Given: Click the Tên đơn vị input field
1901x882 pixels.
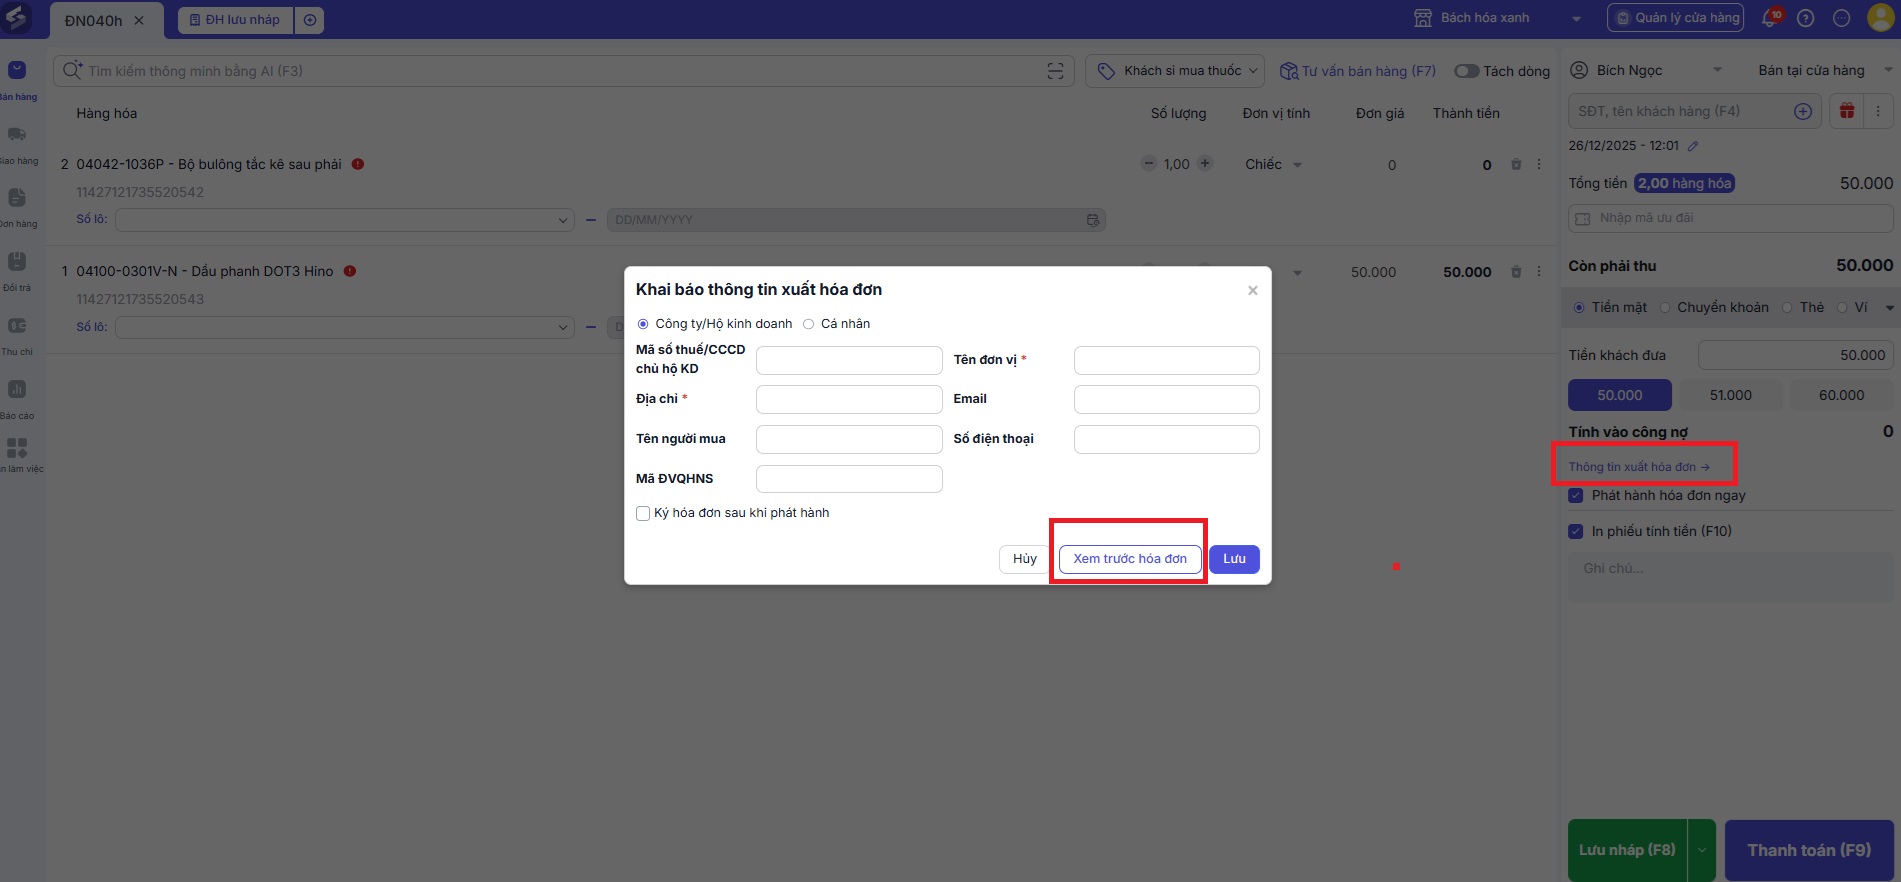Looking at the screenshot, I should (x=1166, y=360).
